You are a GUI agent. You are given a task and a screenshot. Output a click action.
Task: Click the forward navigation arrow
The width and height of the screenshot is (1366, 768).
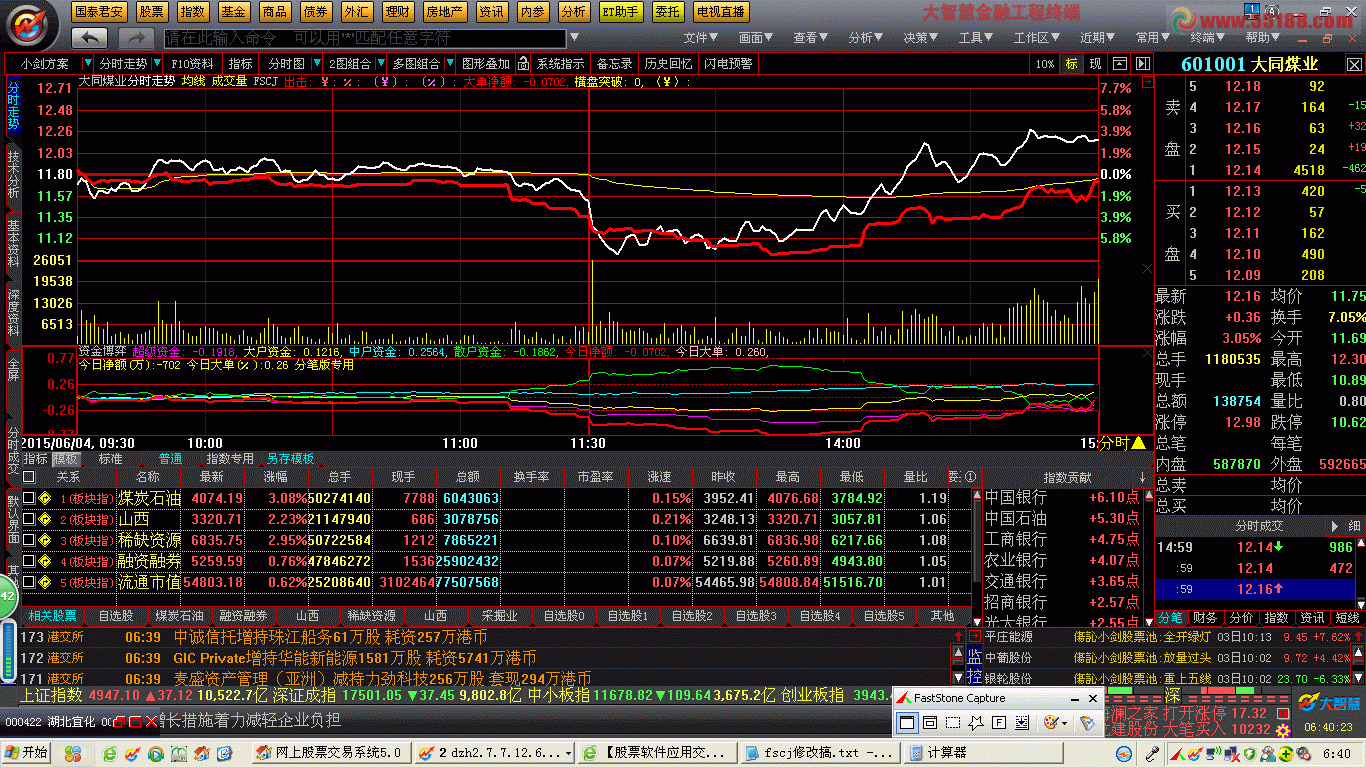[x=136, y=37]
